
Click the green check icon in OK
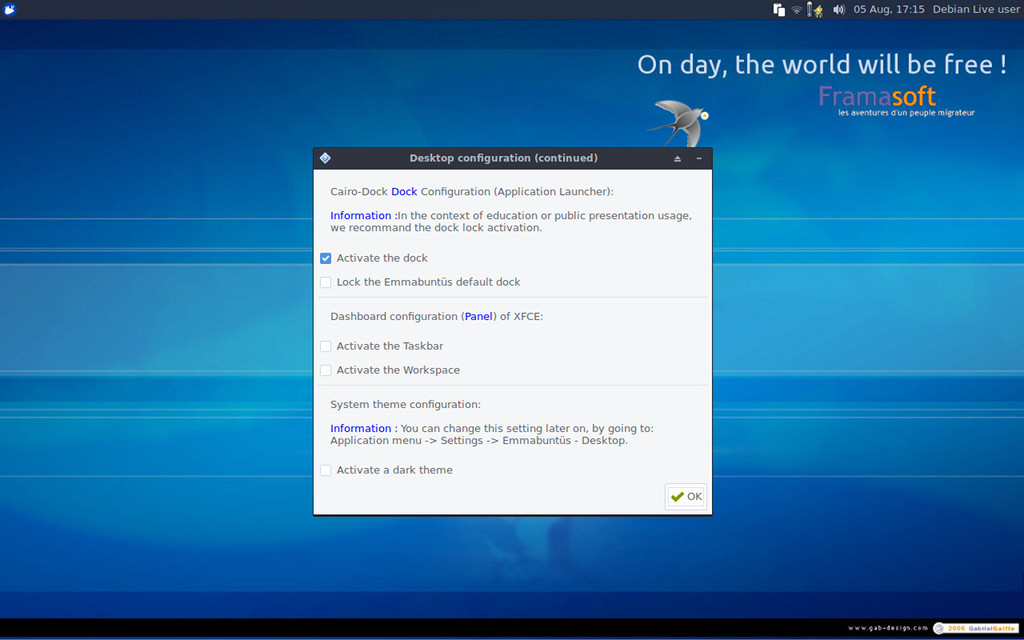677,497
